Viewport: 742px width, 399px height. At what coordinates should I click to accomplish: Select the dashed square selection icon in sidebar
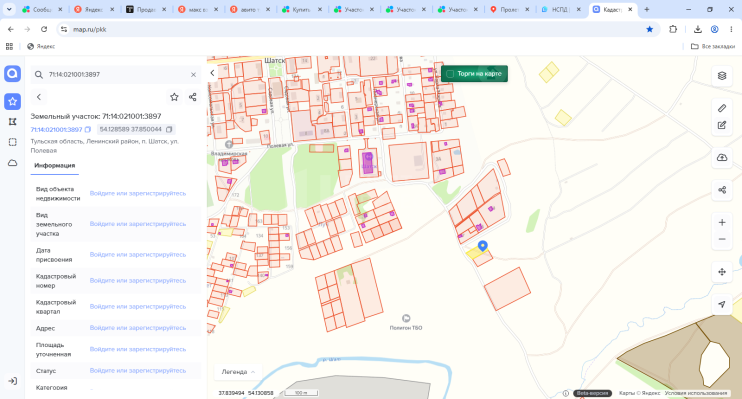[x=12, y=142]
